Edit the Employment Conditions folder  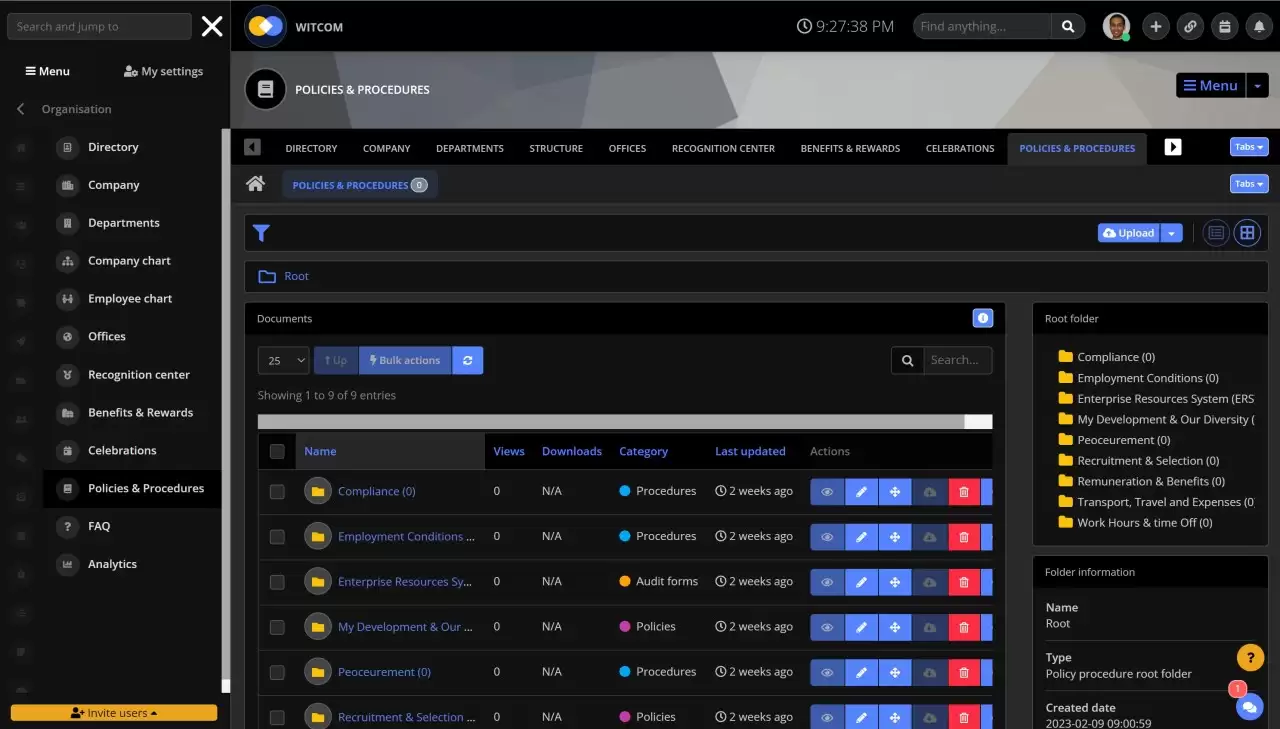click(861, 537)
